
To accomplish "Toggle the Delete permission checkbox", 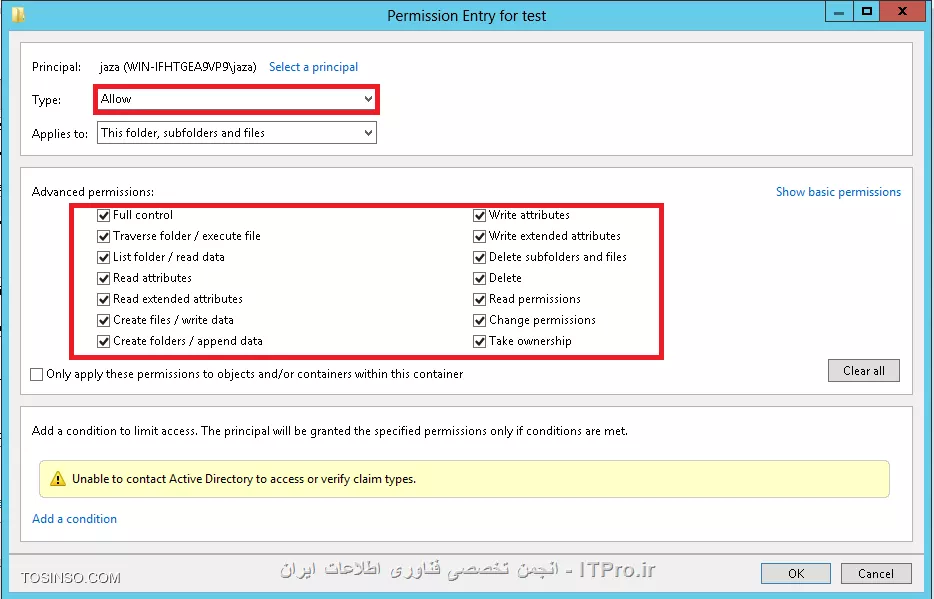I will [480, 278].
